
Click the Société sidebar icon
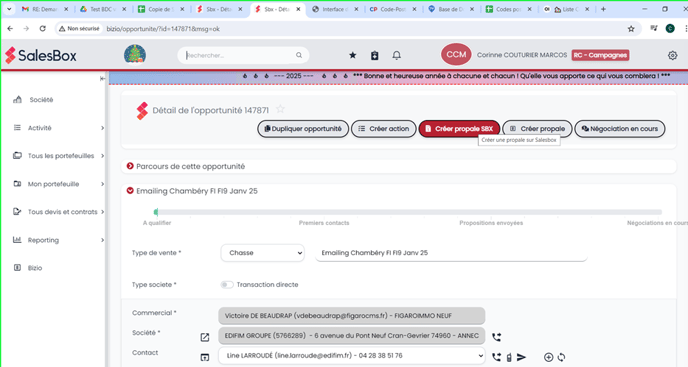click(x=17, y=100)
